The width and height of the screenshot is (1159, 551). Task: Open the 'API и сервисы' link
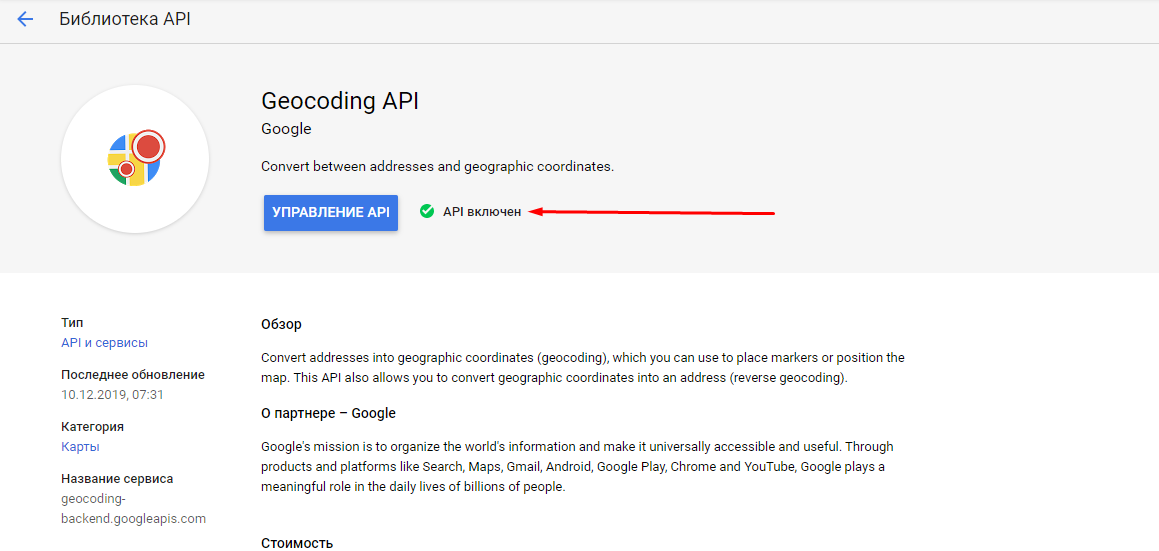[x=104, y=343]
